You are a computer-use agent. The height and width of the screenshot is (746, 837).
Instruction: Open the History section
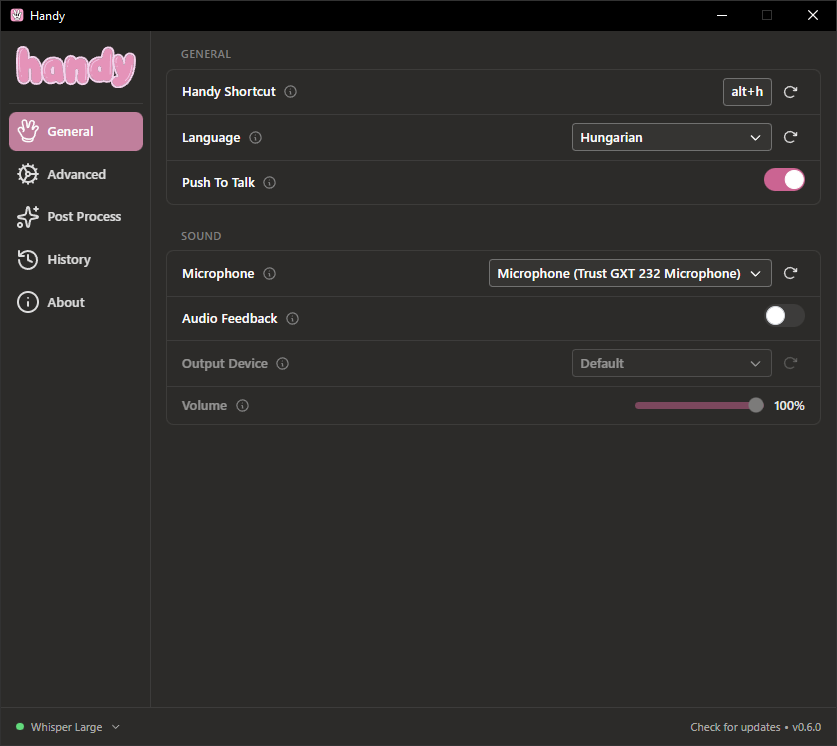click(x=67, y=259)
